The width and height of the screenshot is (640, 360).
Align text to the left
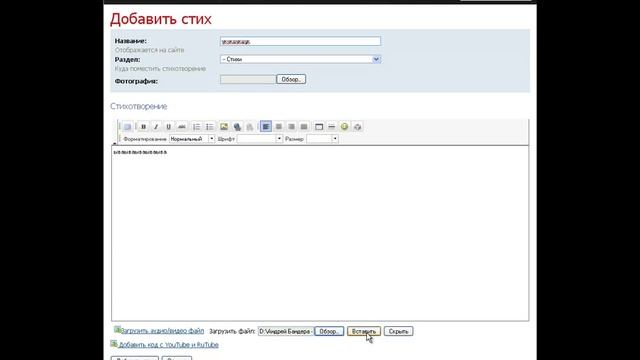pyautogui.click(x=266, y=127)
